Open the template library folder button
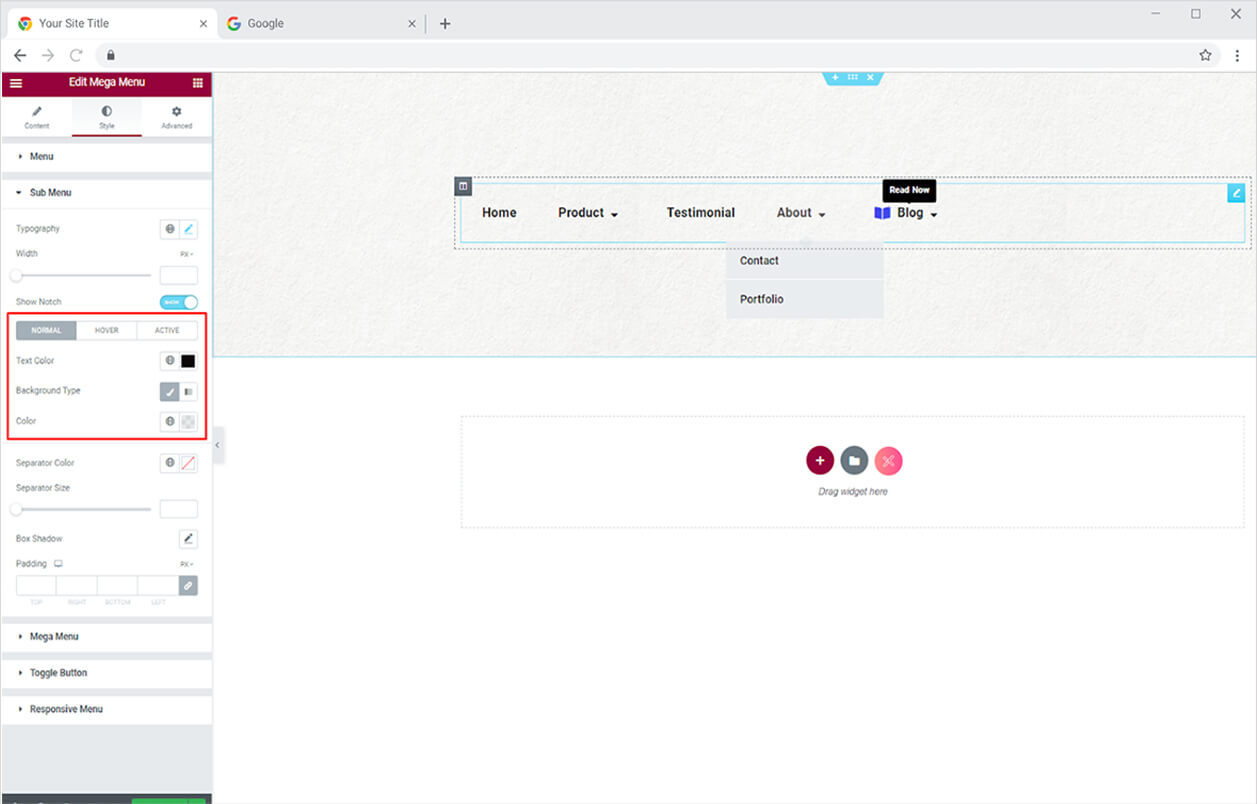1257x804 pixels. [x=854, y=460]
